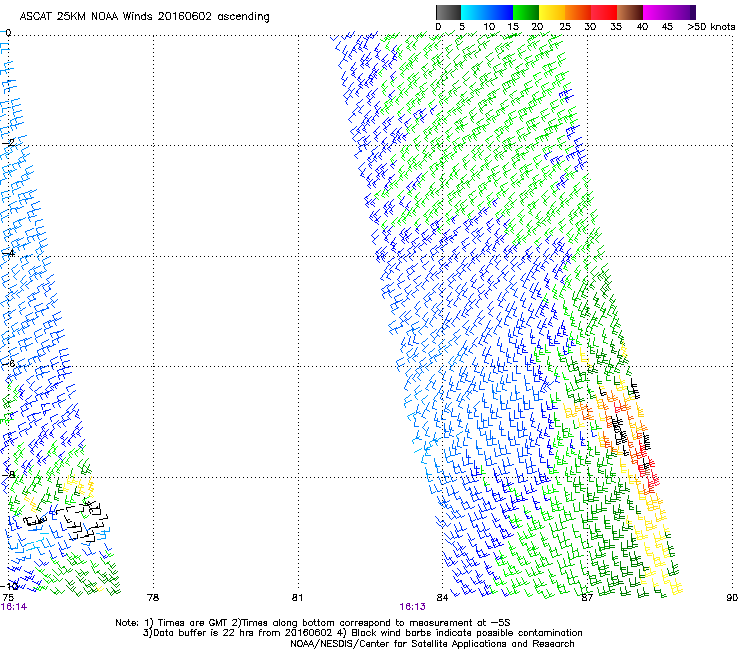Click the '>50 knots' legend label

point(711,27)
